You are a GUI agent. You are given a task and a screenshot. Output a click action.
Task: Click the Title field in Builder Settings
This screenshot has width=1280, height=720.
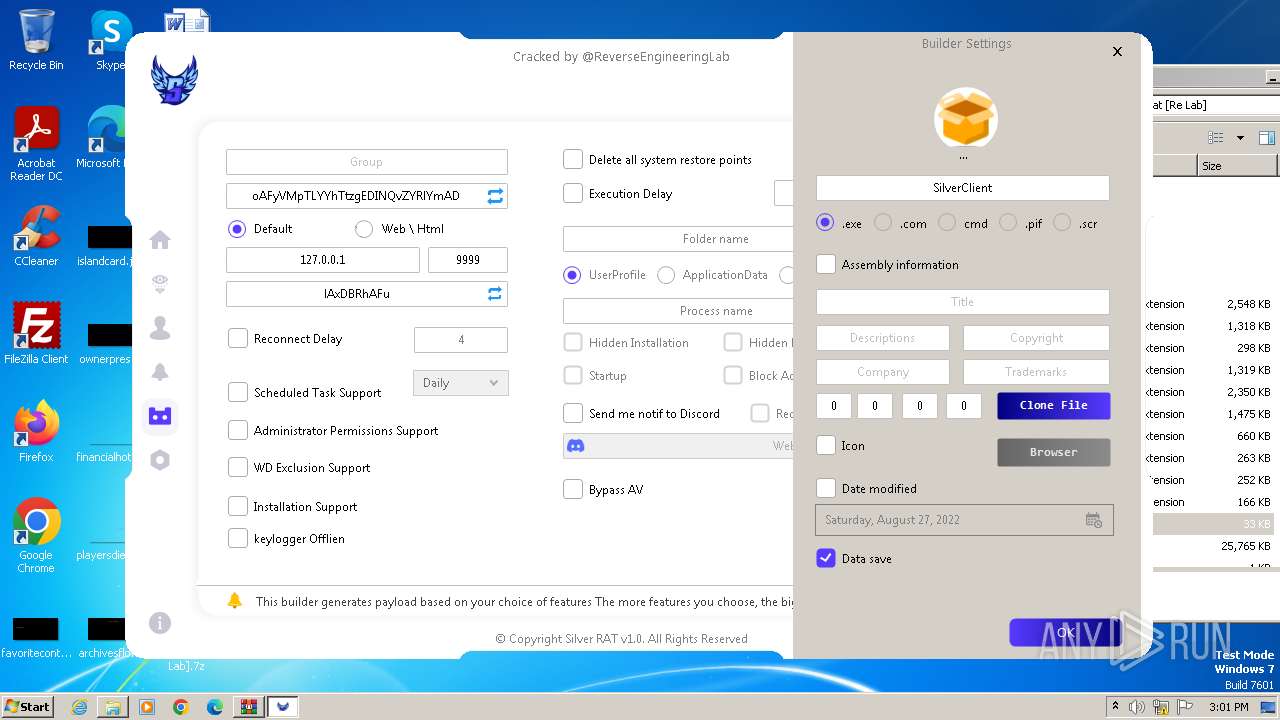pos(963,302)
